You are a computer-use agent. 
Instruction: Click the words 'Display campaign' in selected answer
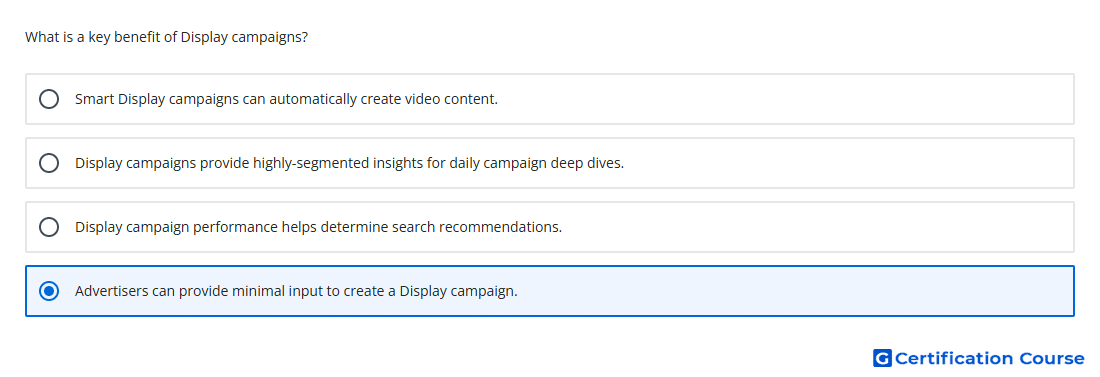[x=458, y=291]
